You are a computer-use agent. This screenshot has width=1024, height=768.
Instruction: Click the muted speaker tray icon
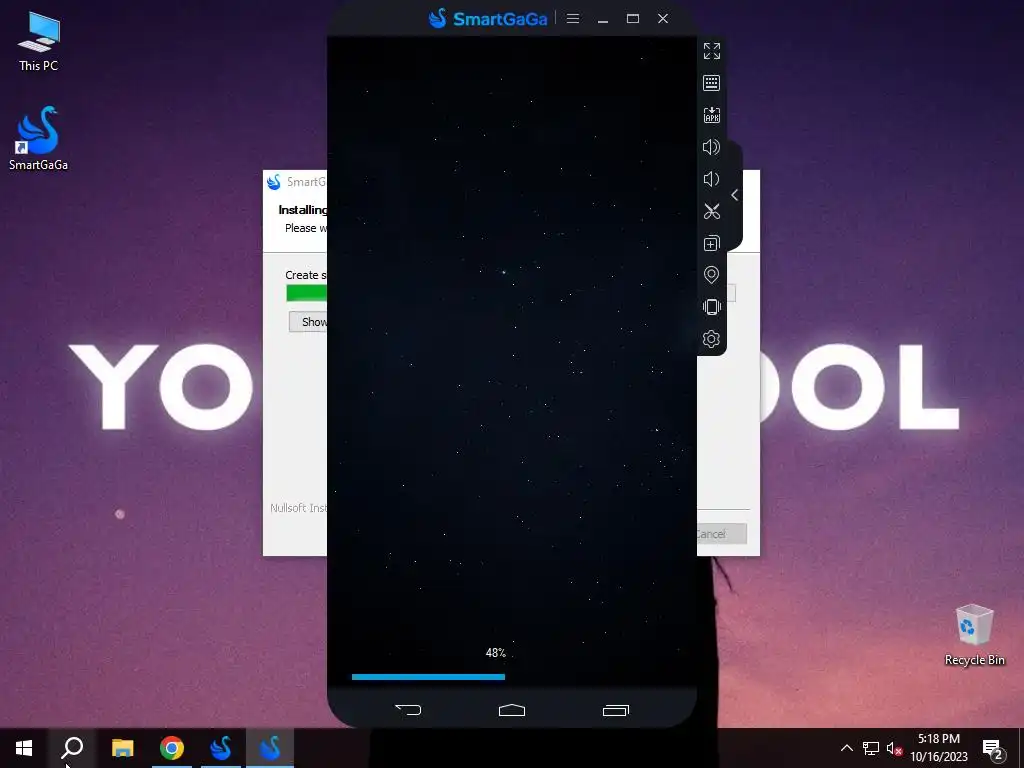pos(894,748)
